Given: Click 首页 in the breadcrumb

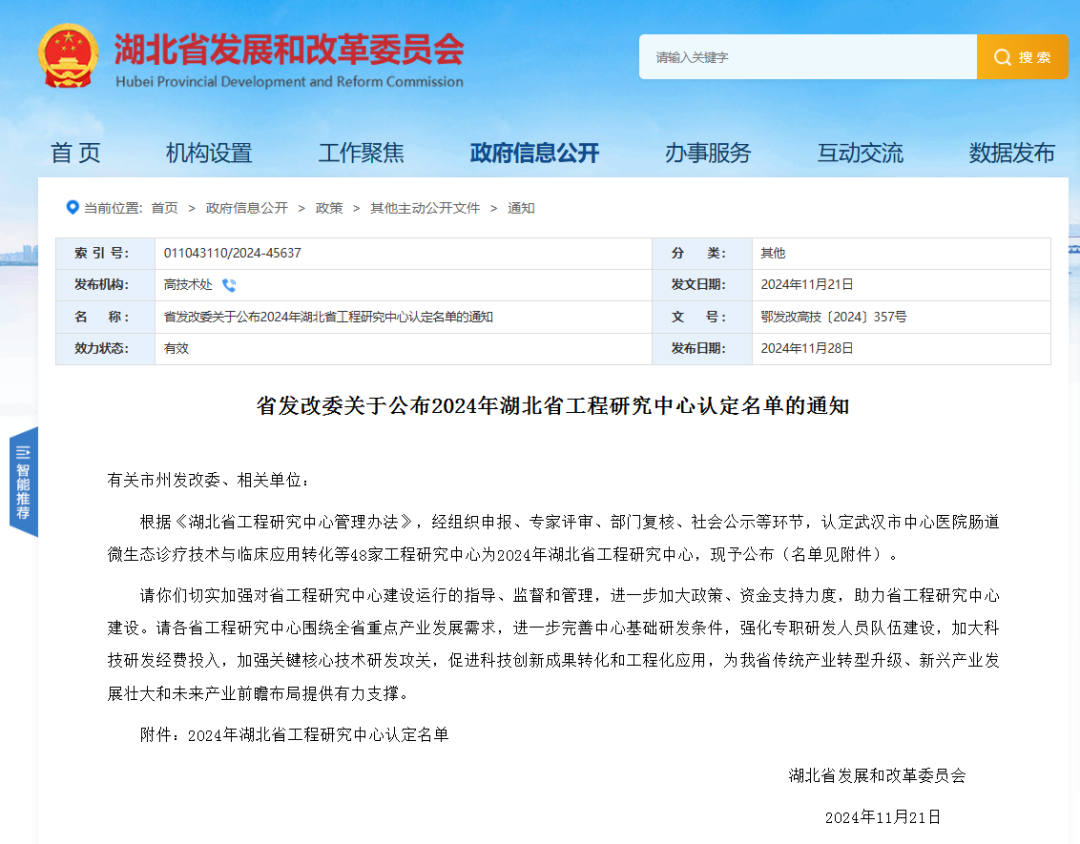Looking at the screenshot, I should pos(164,208).
